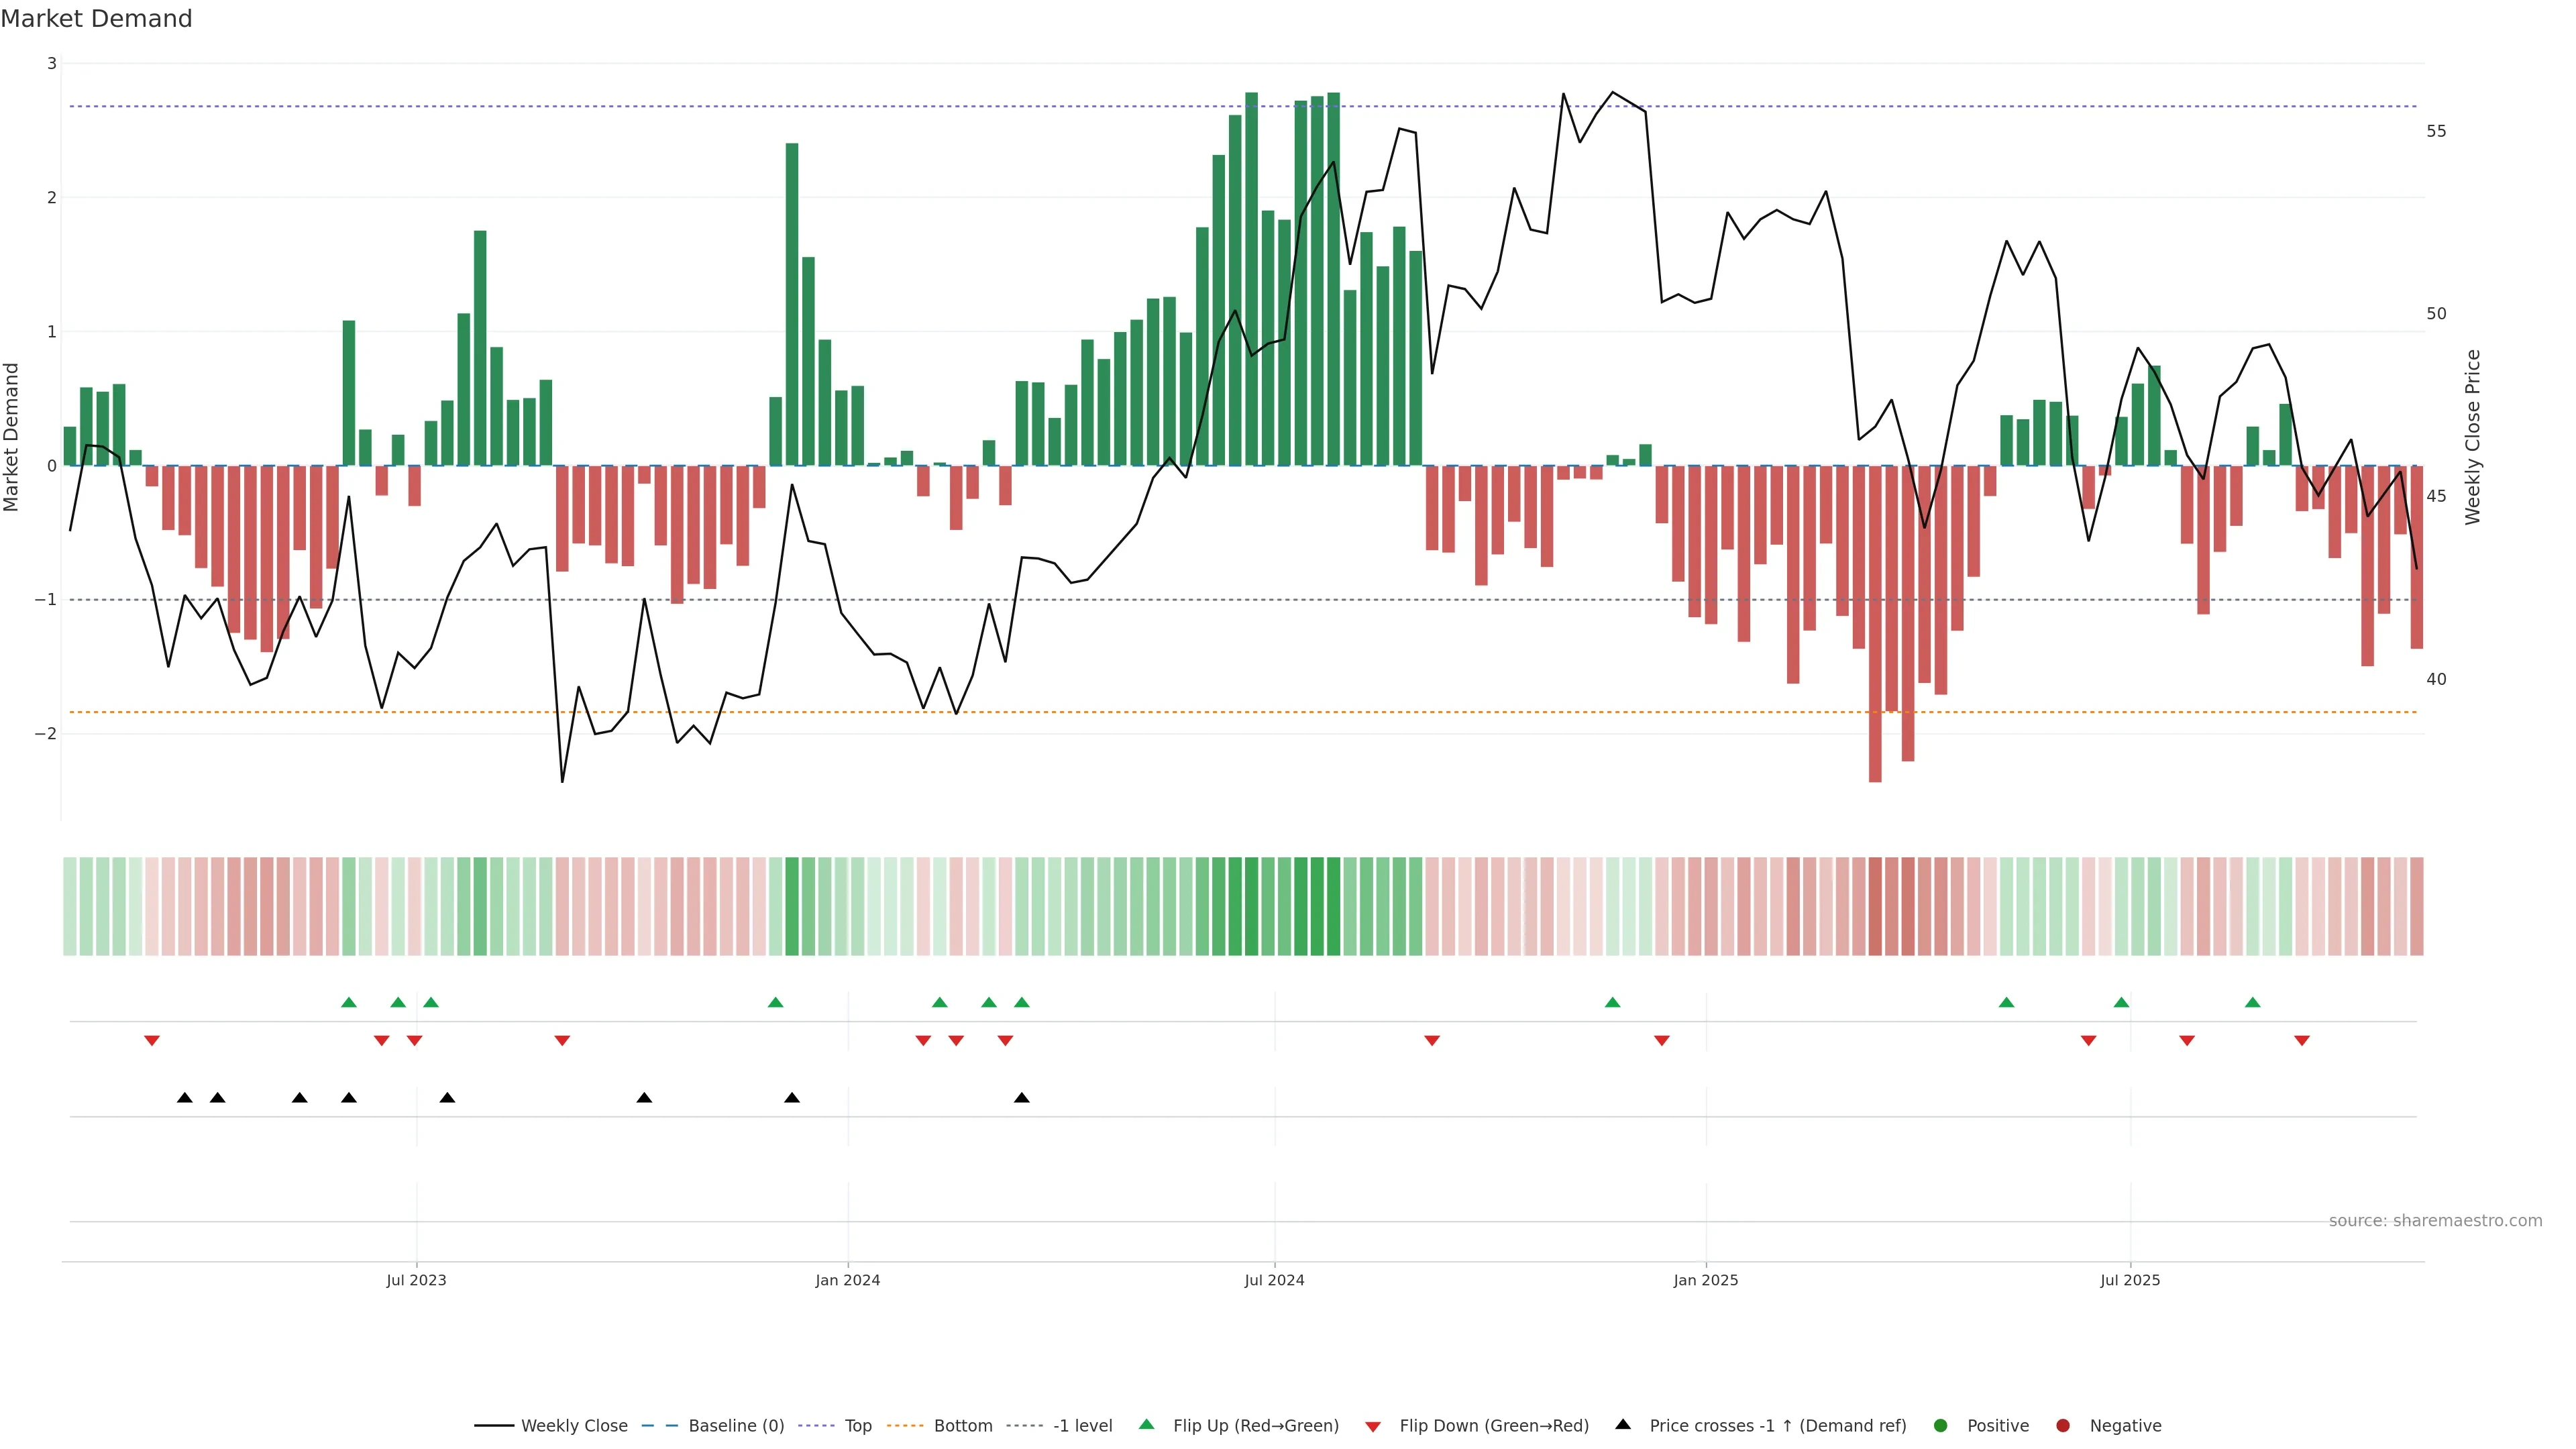This screenshot has width=2576, height=1449.
Task: Click the last black triangle price-cross marker
Action: coord(1021,1098)
